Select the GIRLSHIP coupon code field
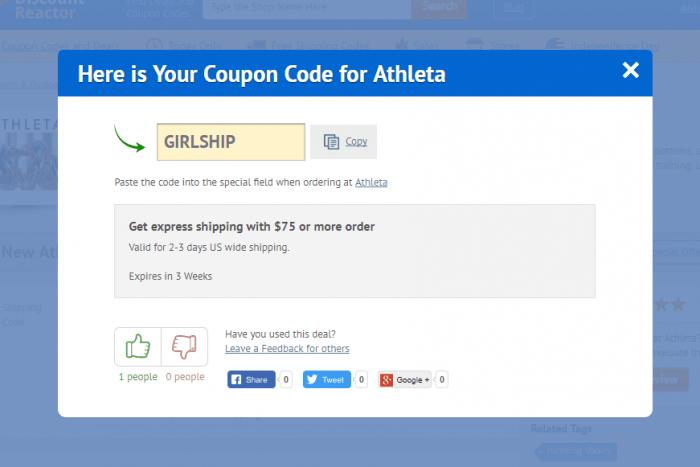Screen dimensions: 700x467 [231, 142]
